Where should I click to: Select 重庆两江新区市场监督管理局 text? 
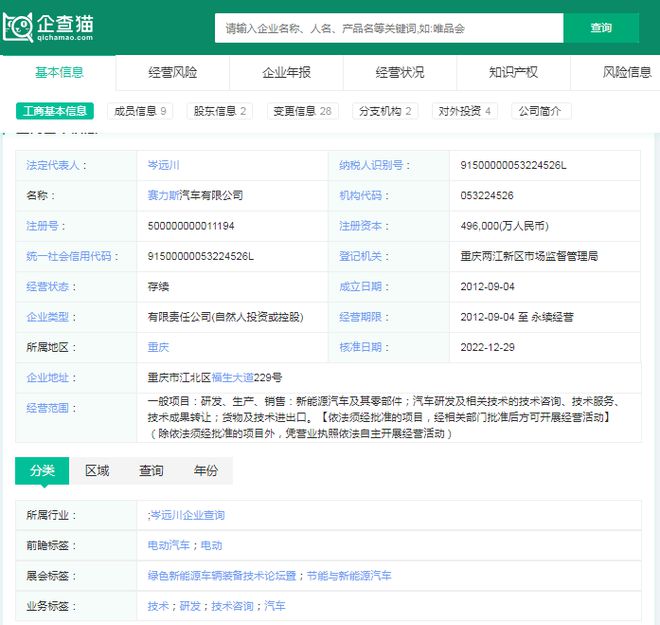click(529, 256)
